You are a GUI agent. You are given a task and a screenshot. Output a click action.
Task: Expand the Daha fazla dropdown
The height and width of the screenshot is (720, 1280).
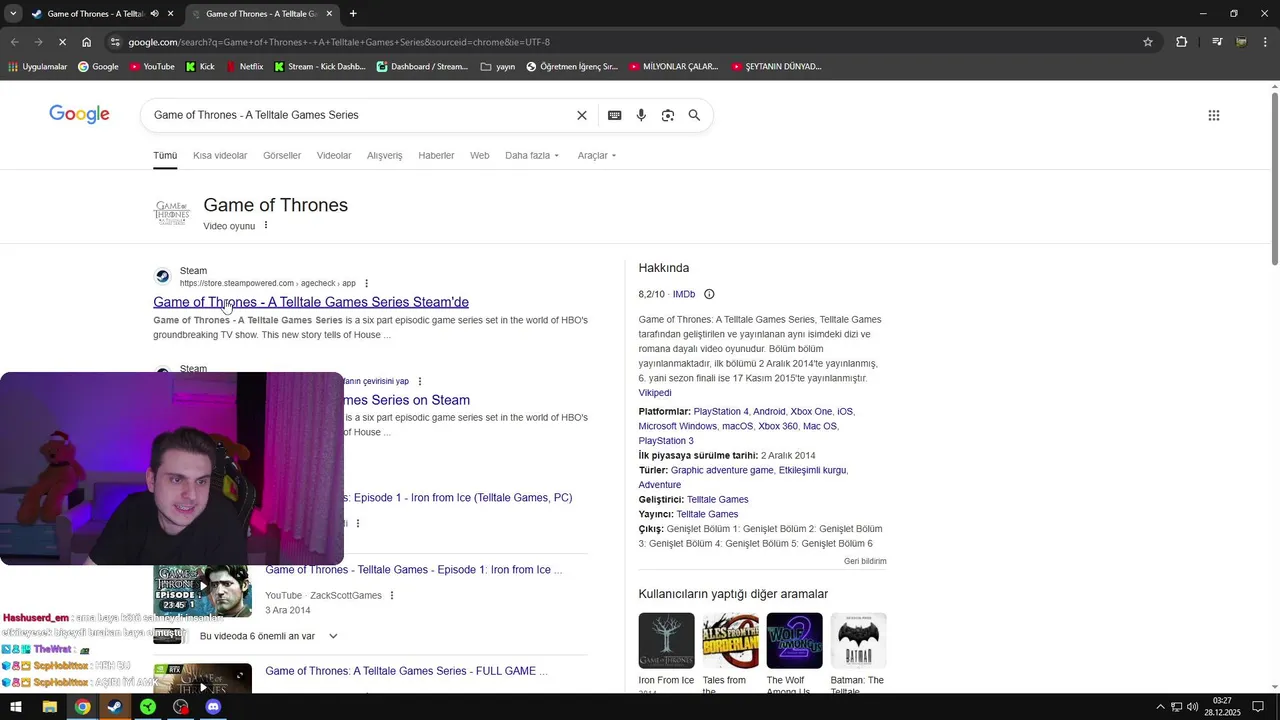[532, 155]
